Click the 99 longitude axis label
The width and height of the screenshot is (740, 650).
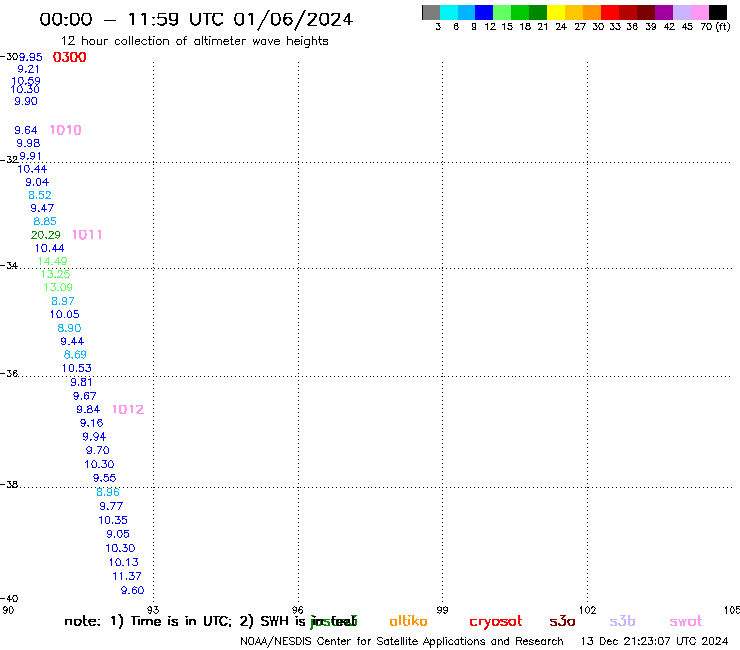442,610
